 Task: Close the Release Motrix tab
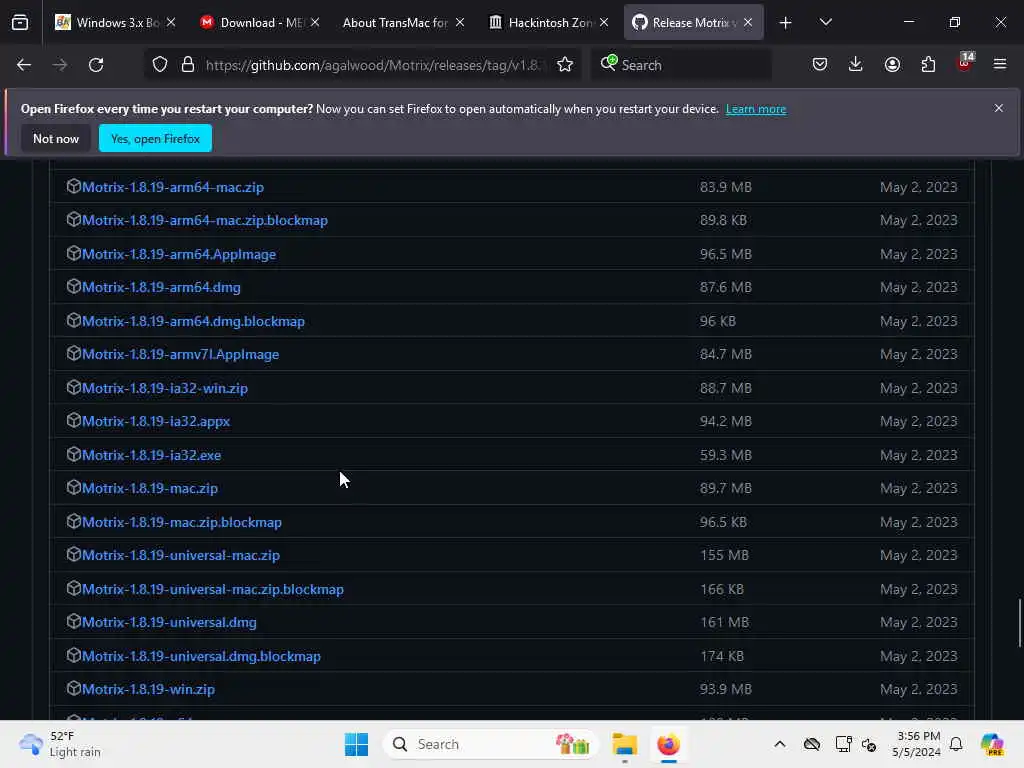point(748,23)
